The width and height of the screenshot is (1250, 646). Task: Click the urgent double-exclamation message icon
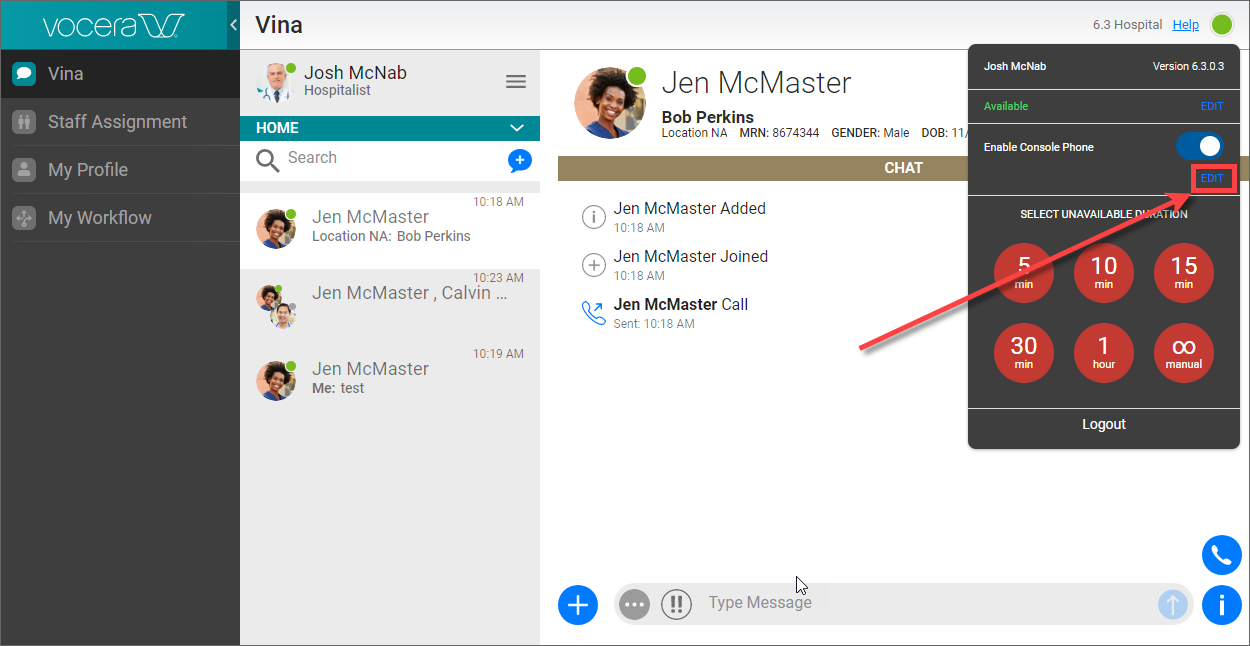tap(676, 604)
